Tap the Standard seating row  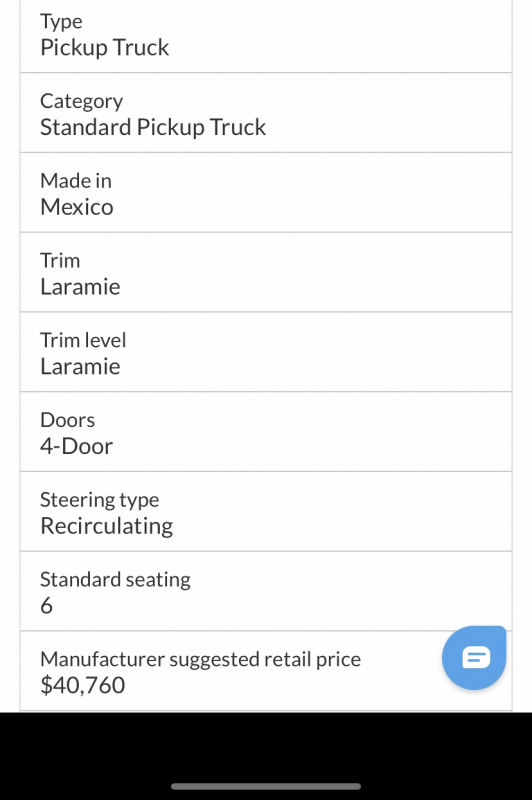click(266, 591)
